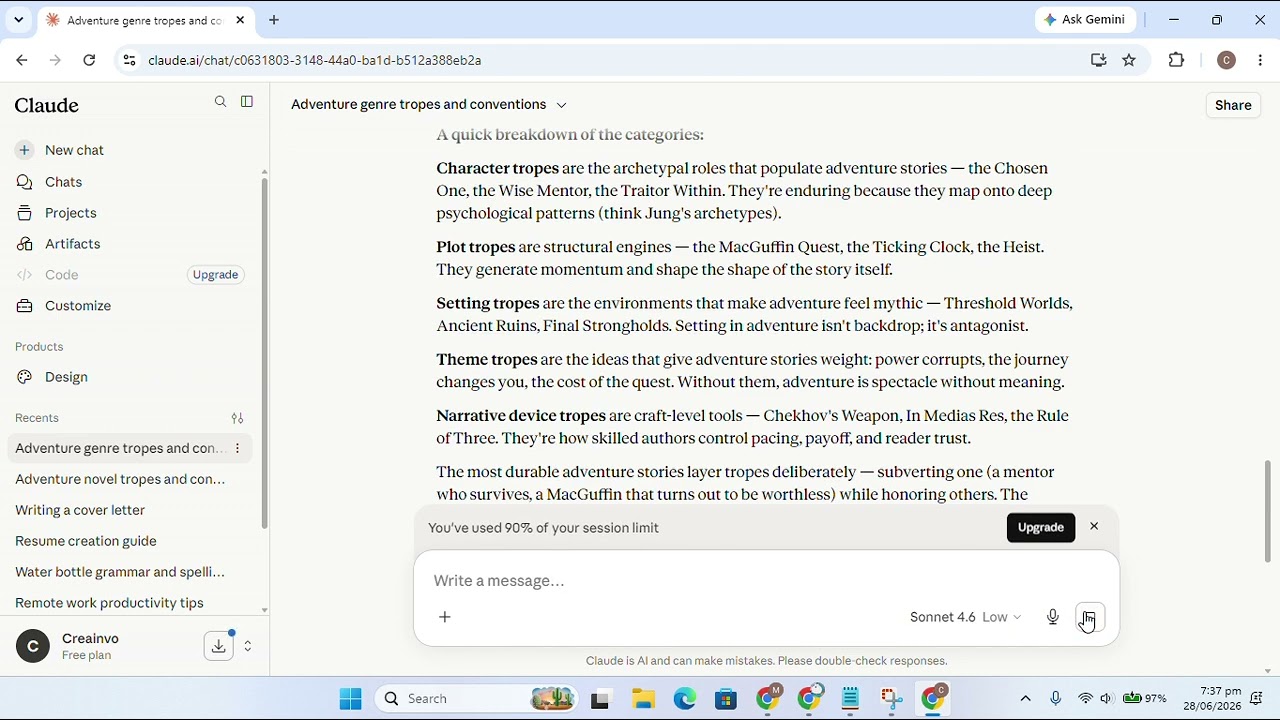Open Wi-Fi network tray icon
The height and width of the screenshot is (720, 1280).
tap(1085, 699)
